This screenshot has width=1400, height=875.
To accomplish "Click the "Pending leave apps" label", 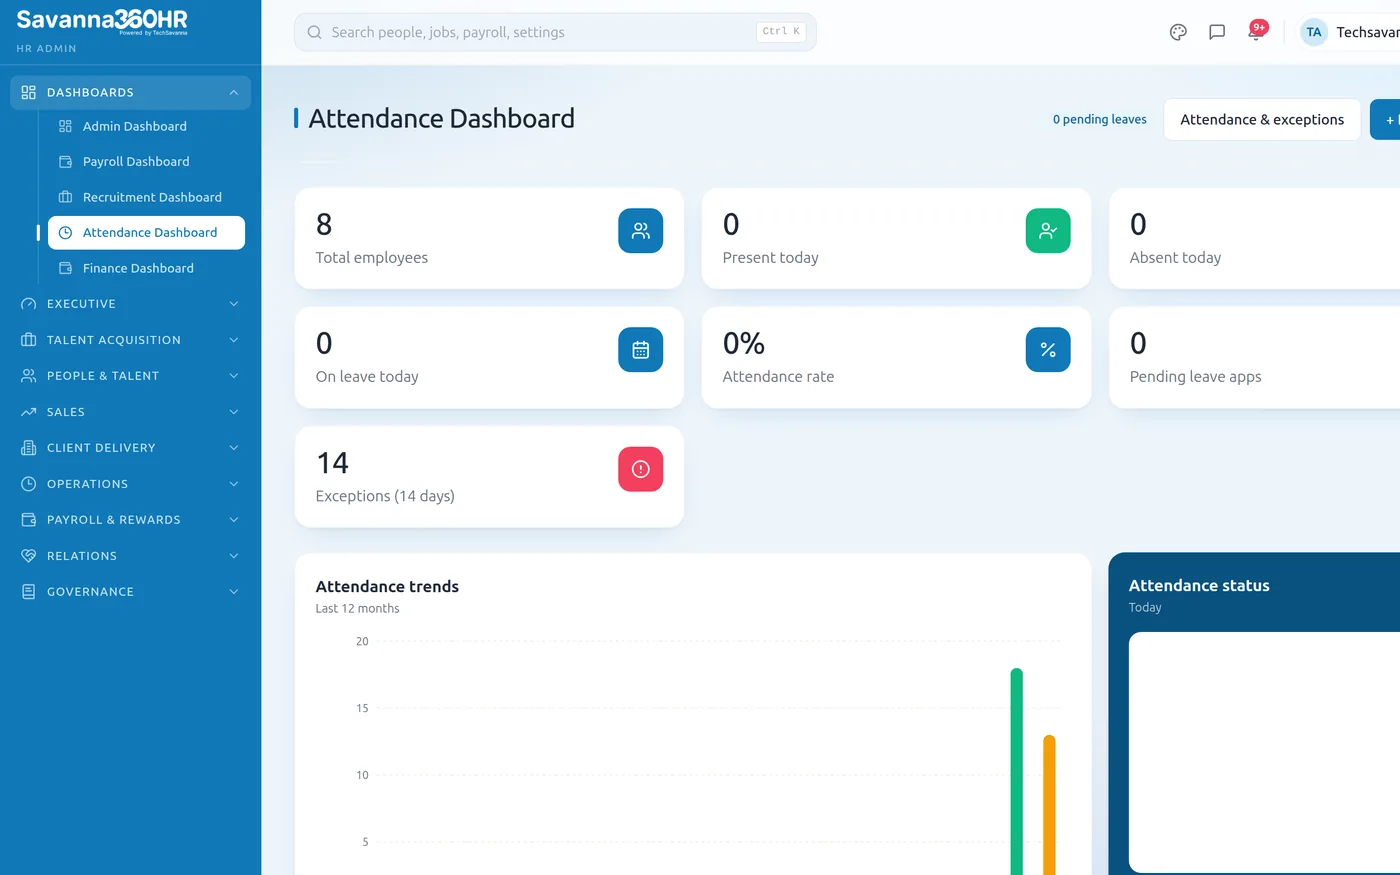I will click(x=1195, y=377).
